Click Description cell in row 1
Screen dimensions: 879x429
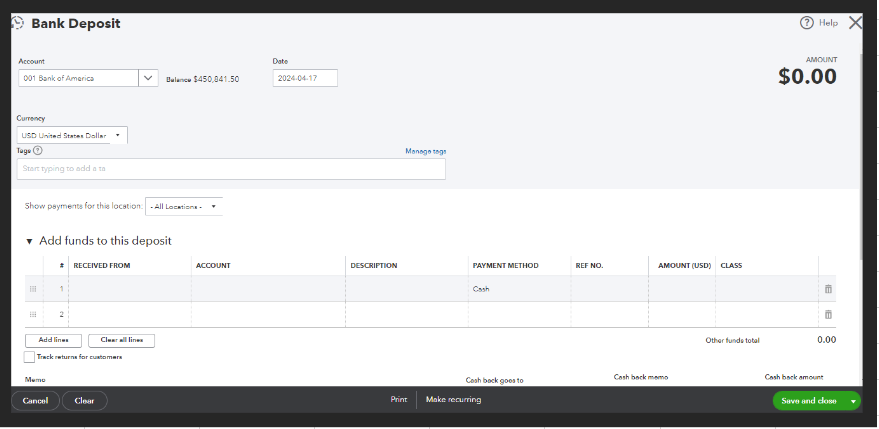coord(407,289)
